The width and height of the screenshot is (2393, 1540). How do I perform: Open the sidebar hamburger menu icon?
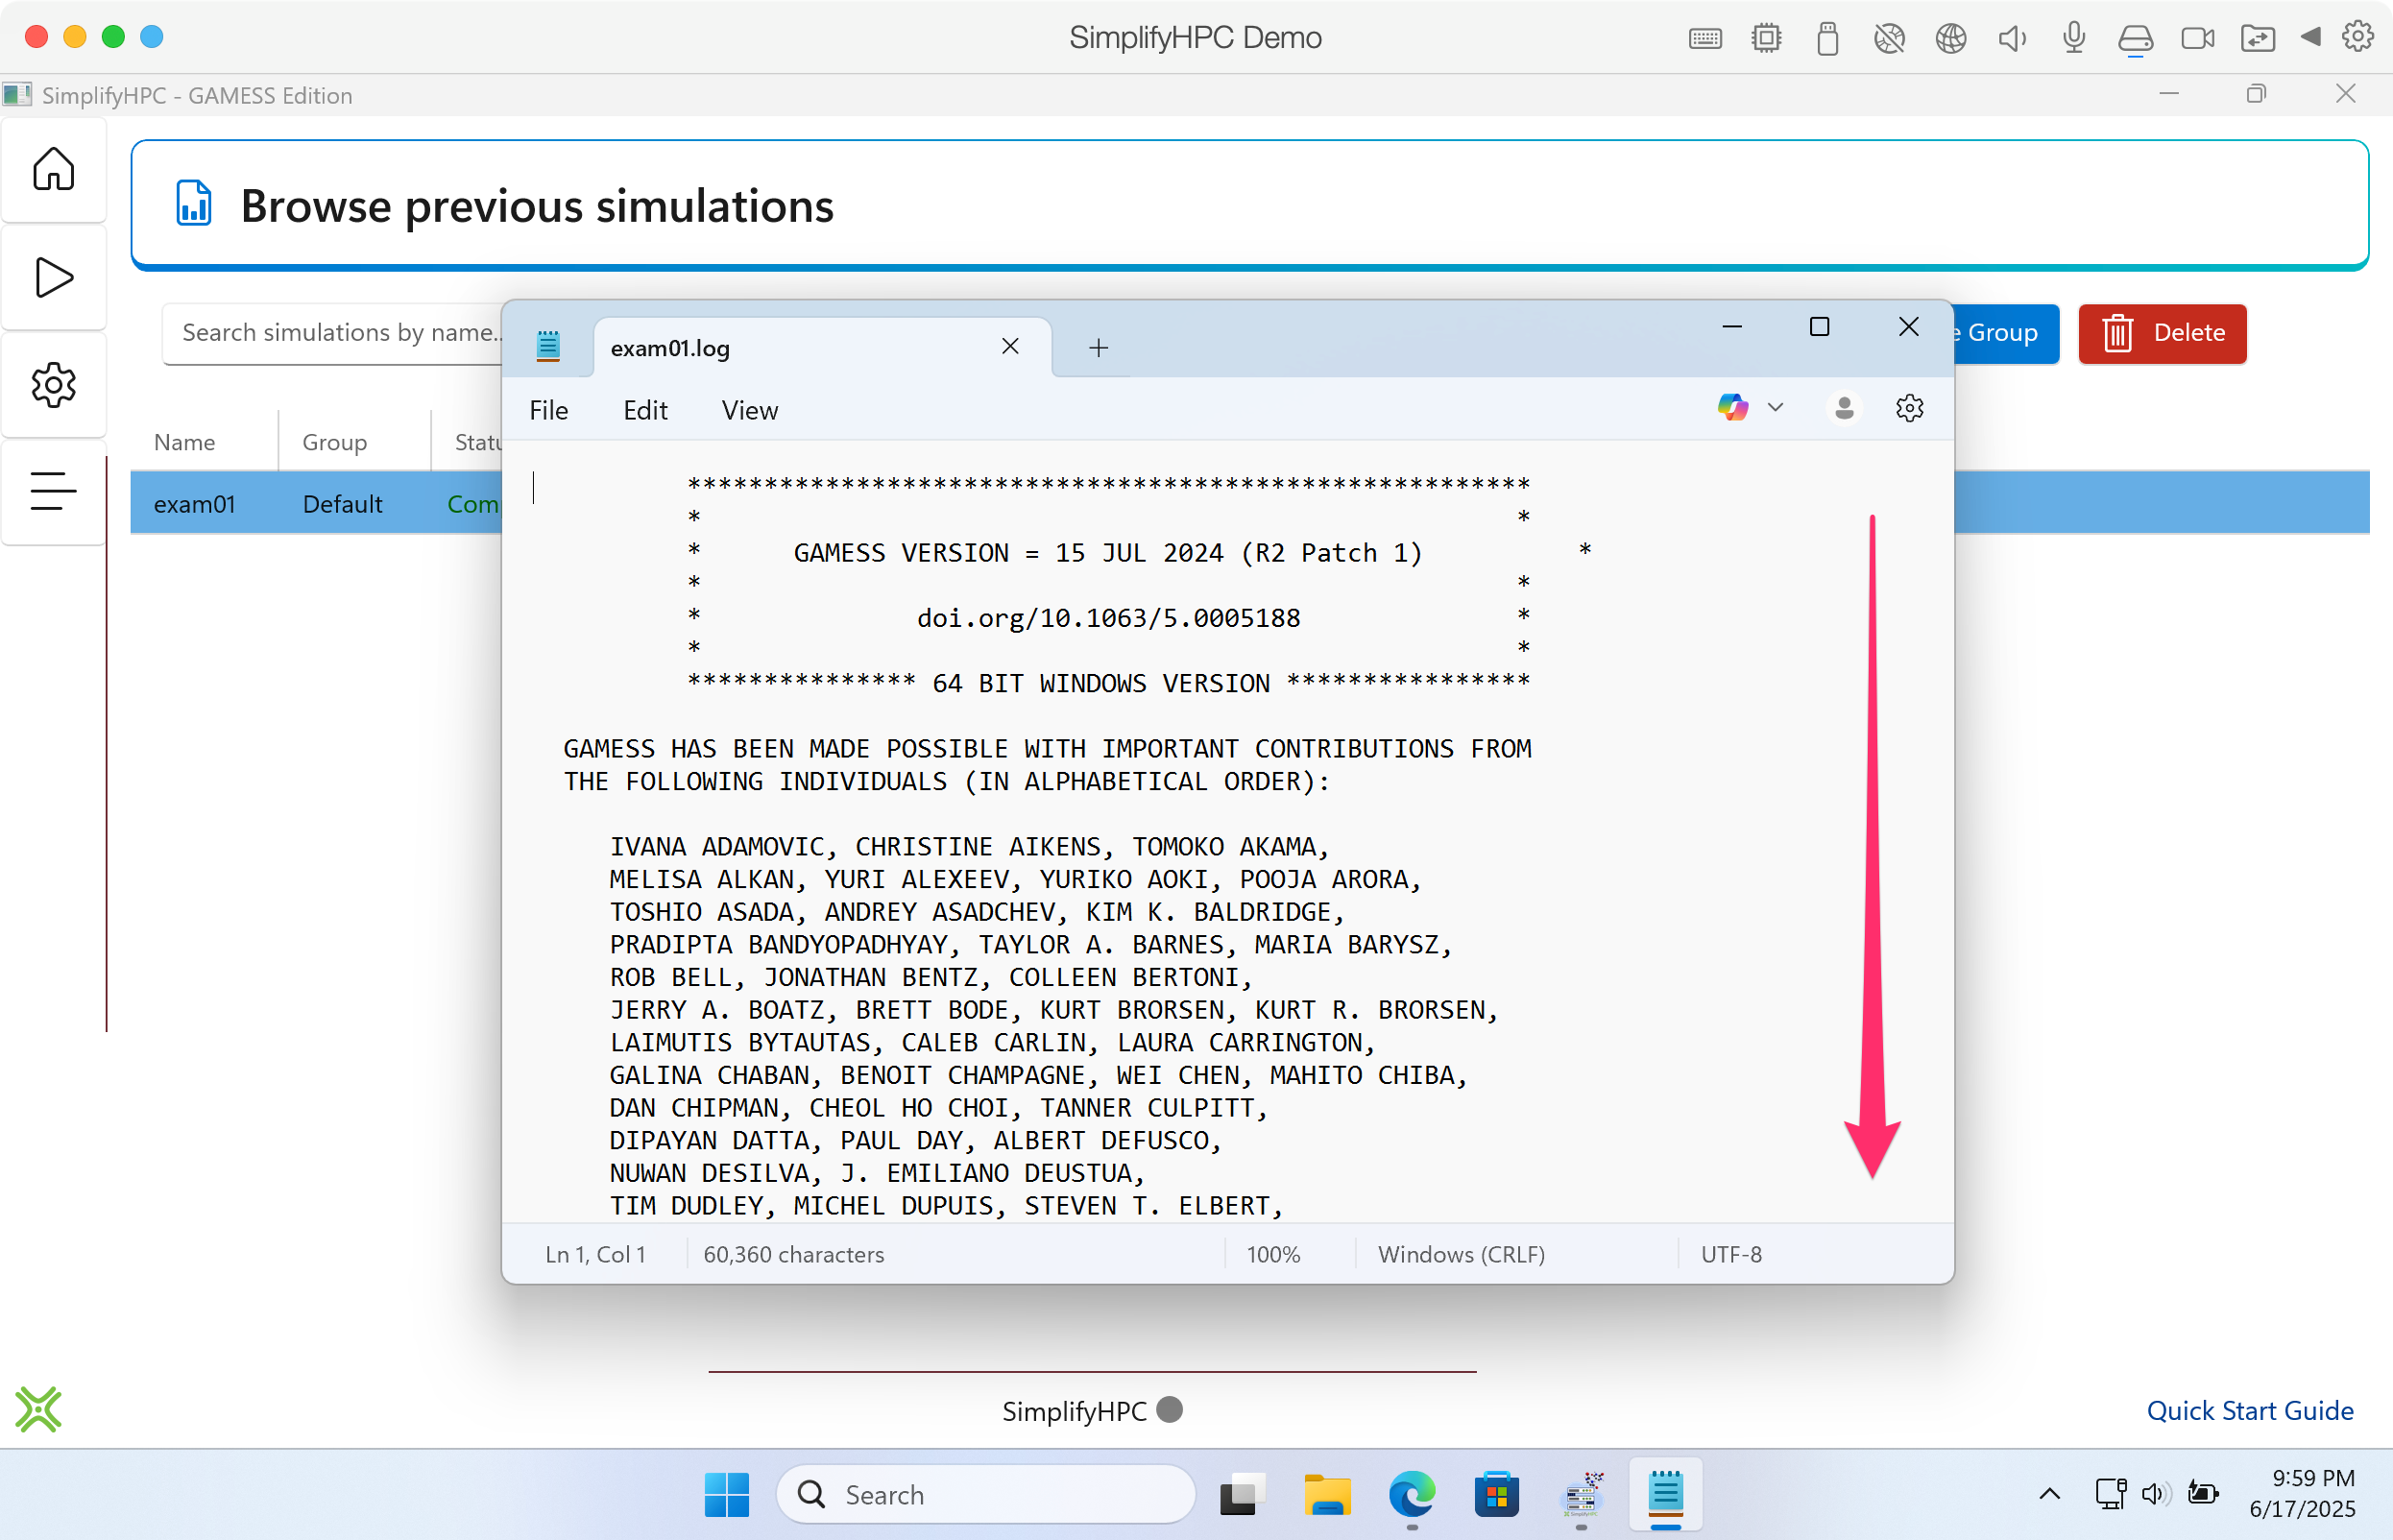click(x=53, y=491)
